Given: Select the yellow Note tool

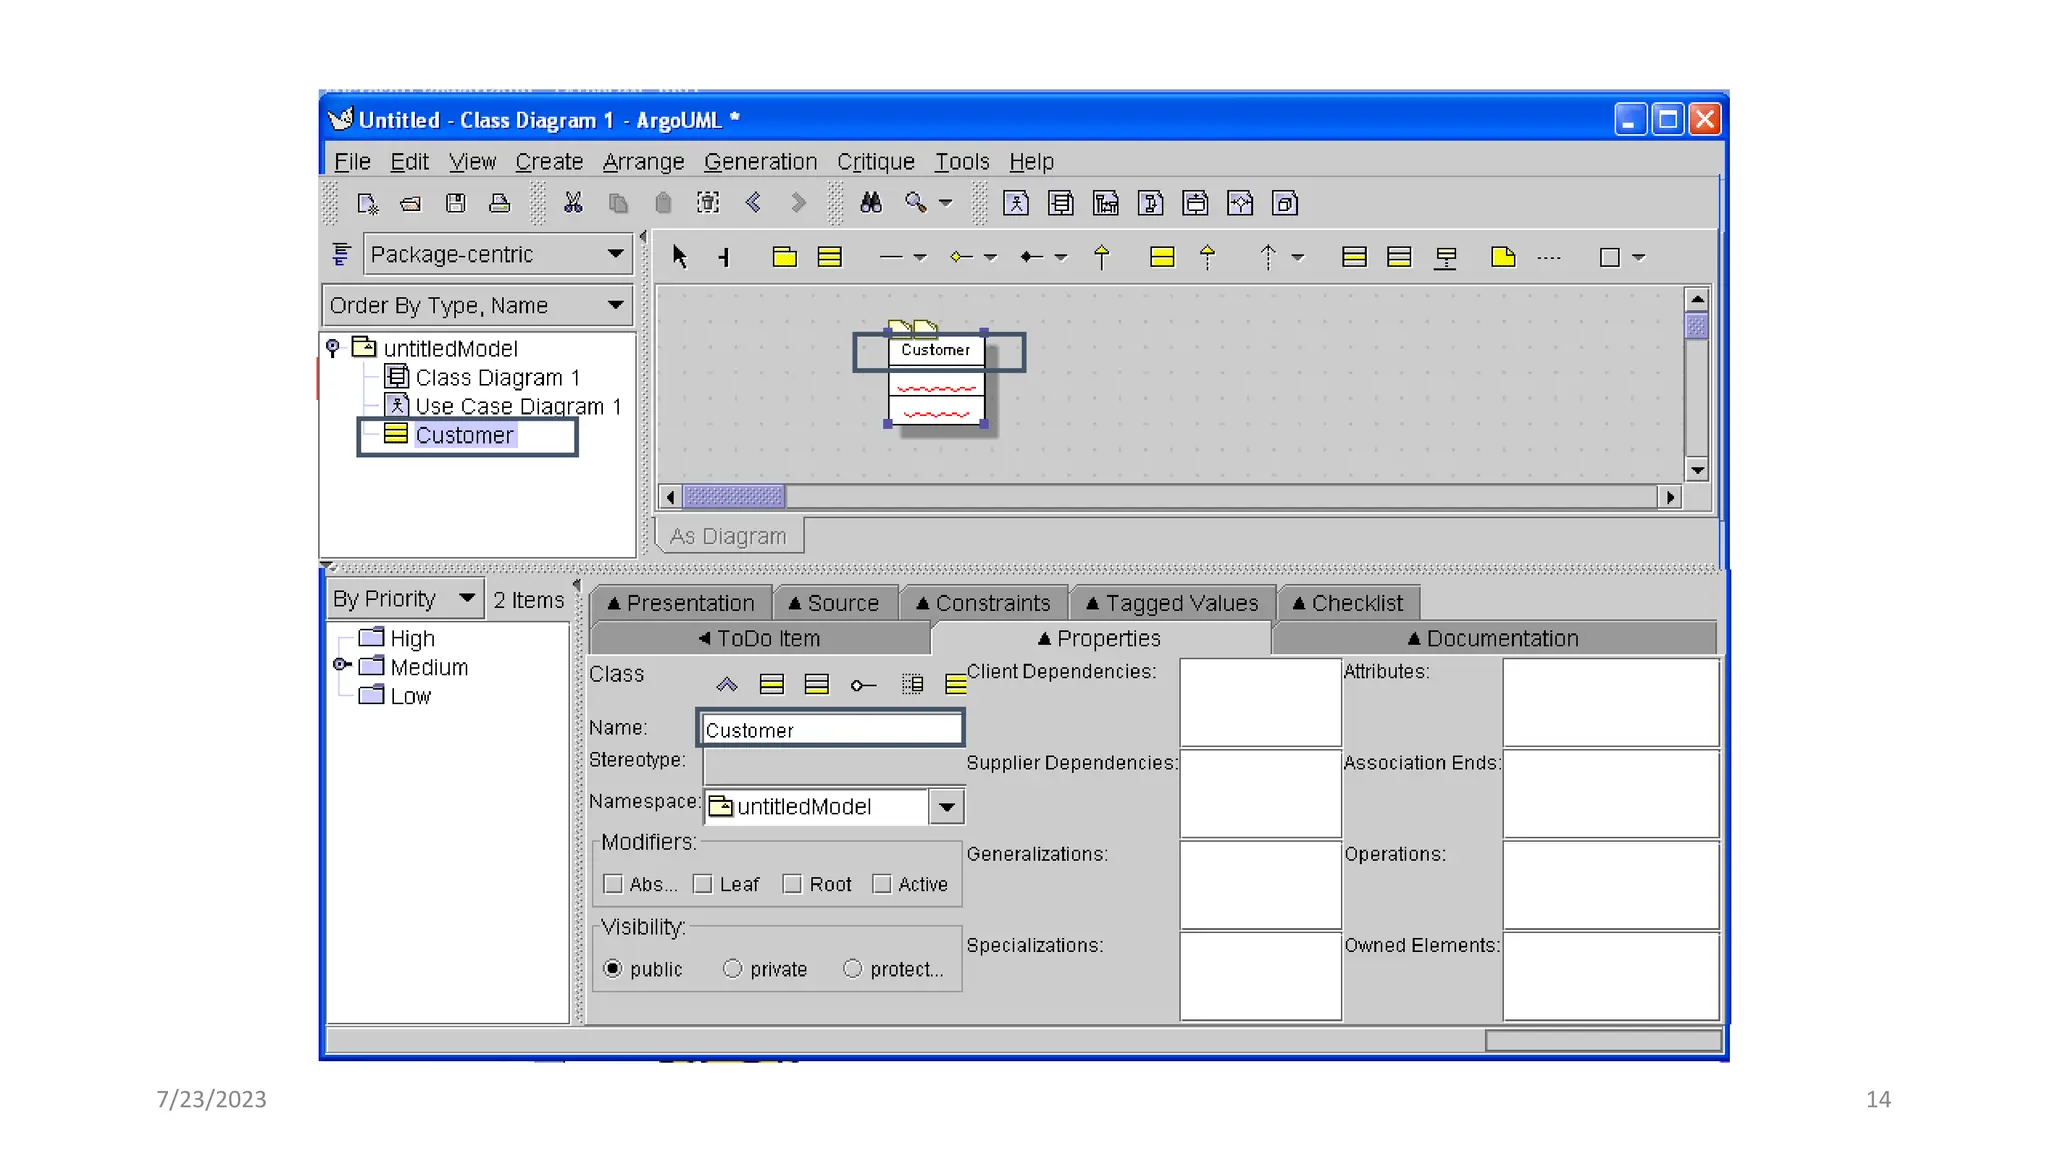Looking at the screenshot, I should coord(1503,257).
